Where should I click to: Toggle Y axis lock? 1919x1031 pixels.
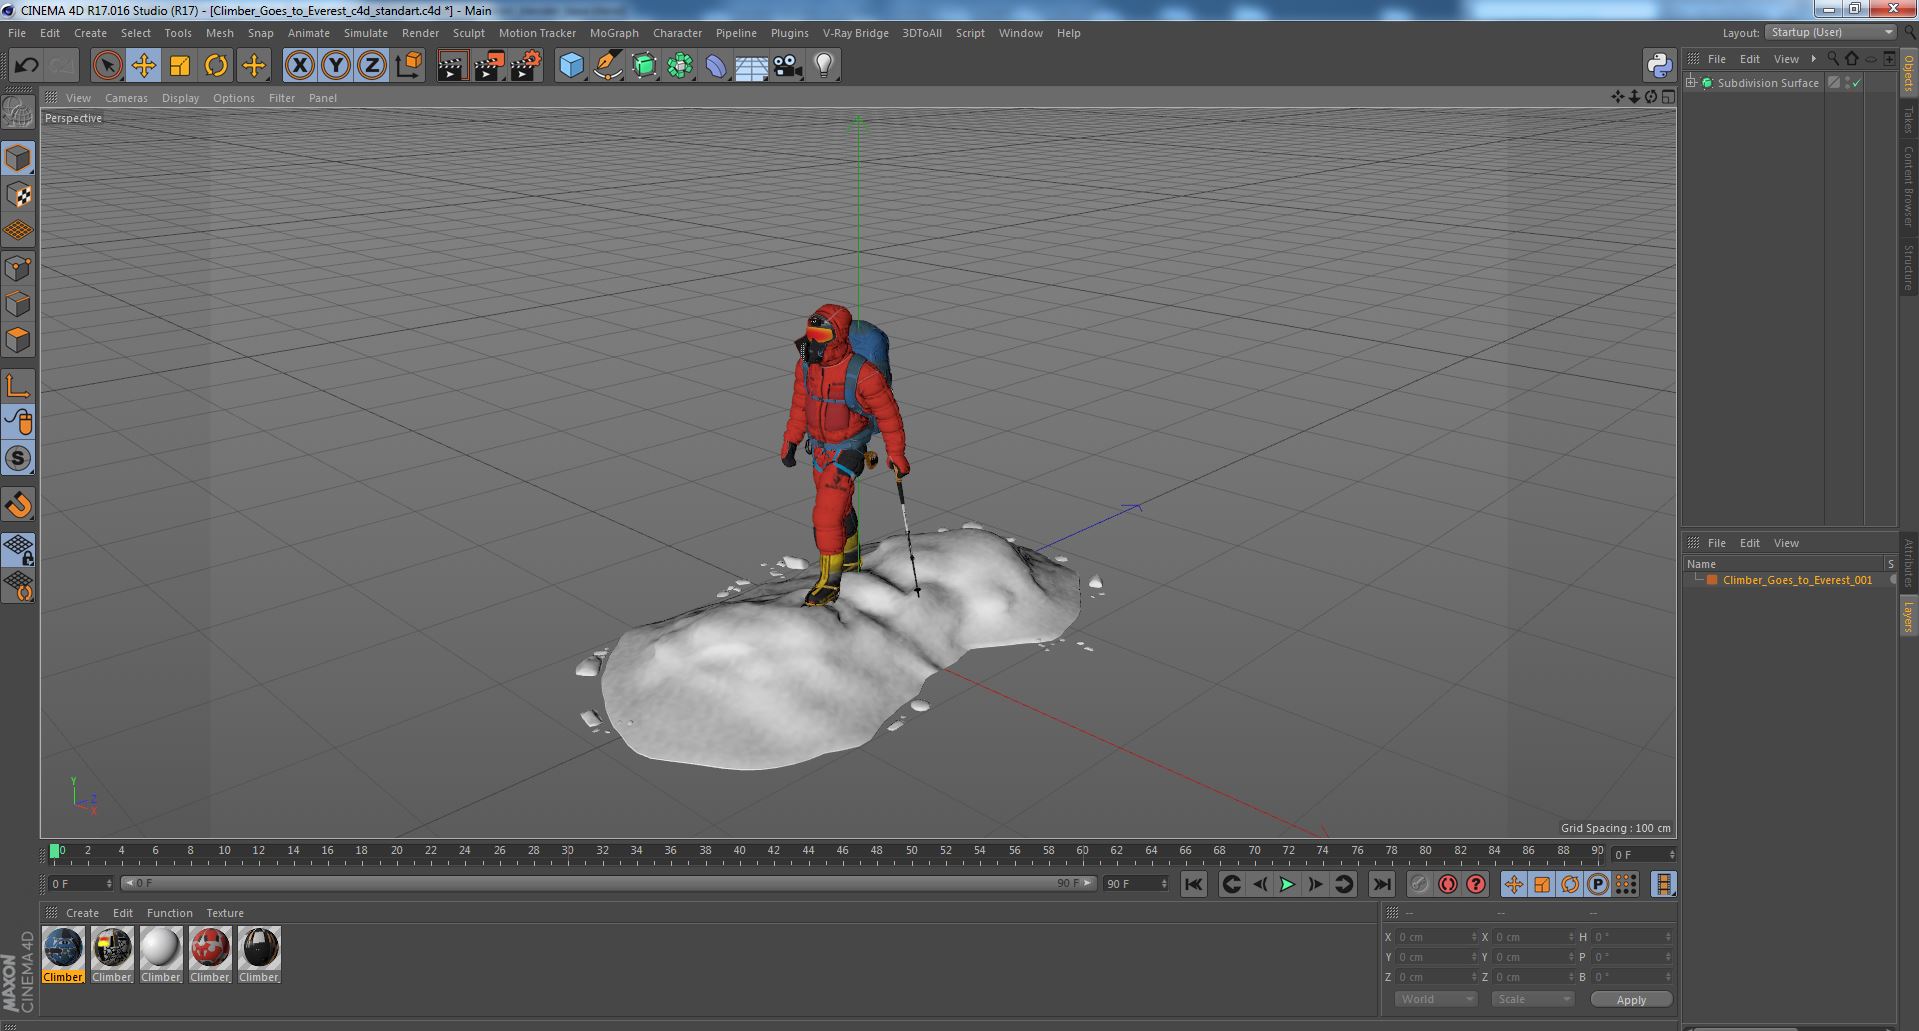pos(336,66)
